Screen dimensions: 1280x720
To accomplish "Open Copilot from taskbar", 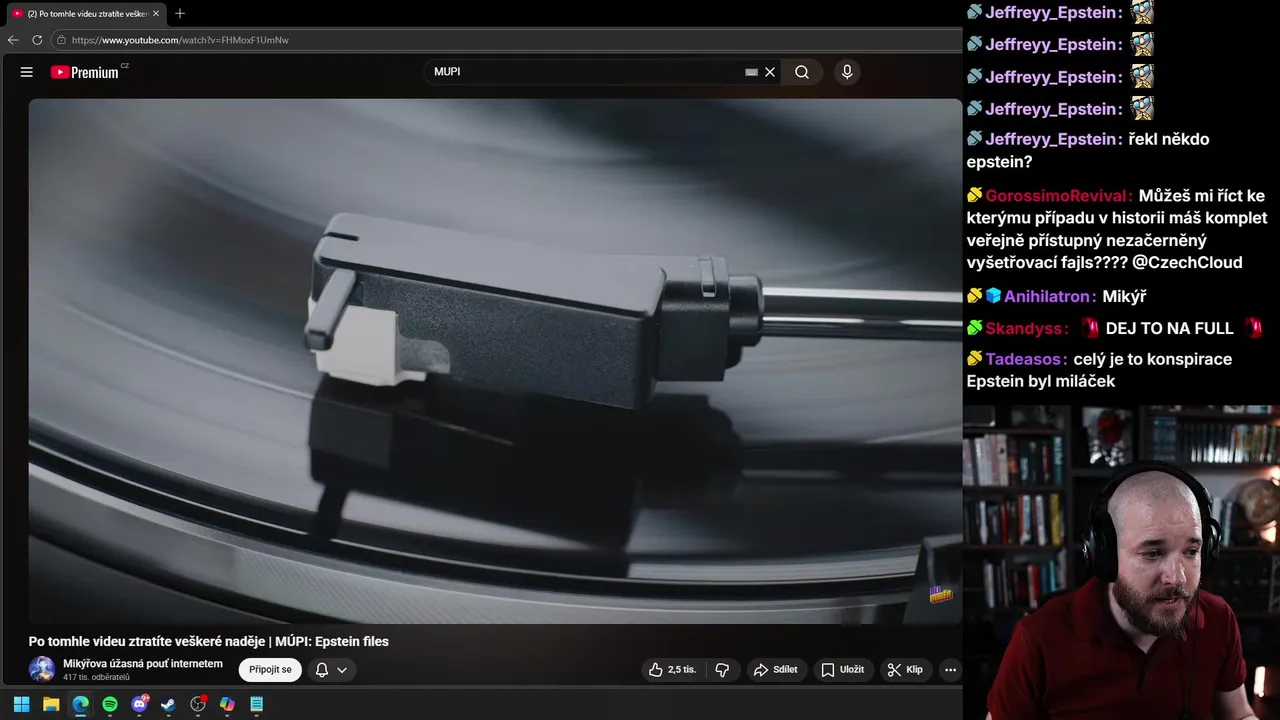I will pyautogui.click(x=227, y=704).
